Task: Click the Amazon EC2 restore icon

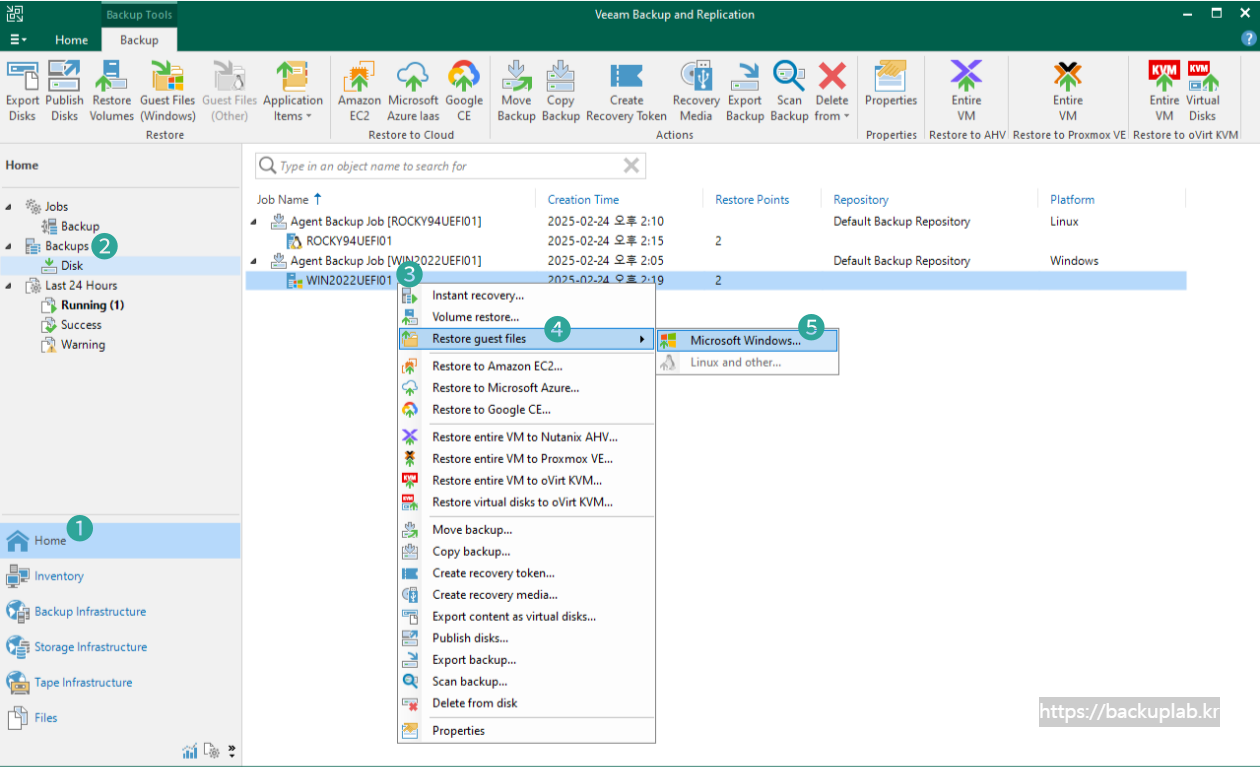Action: 359,91
